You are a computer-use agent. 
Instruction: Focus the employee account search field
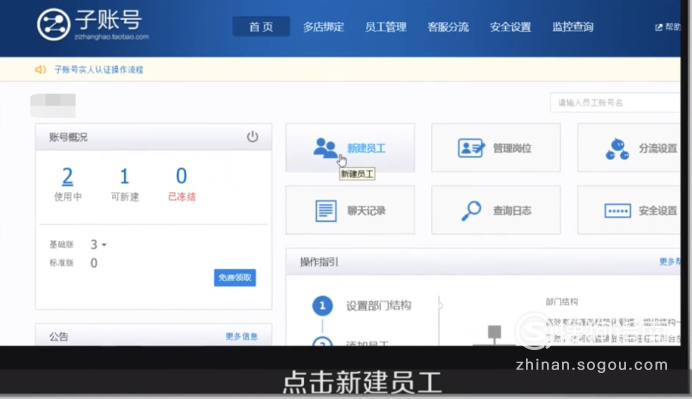(x=615, y=103)
